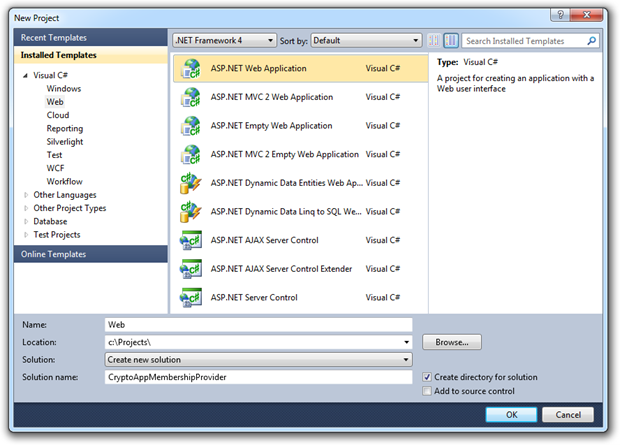Select 'ASP.NET MVC 2 Web Application' template text
Screen dimensions: 620x445
point(272,97)
